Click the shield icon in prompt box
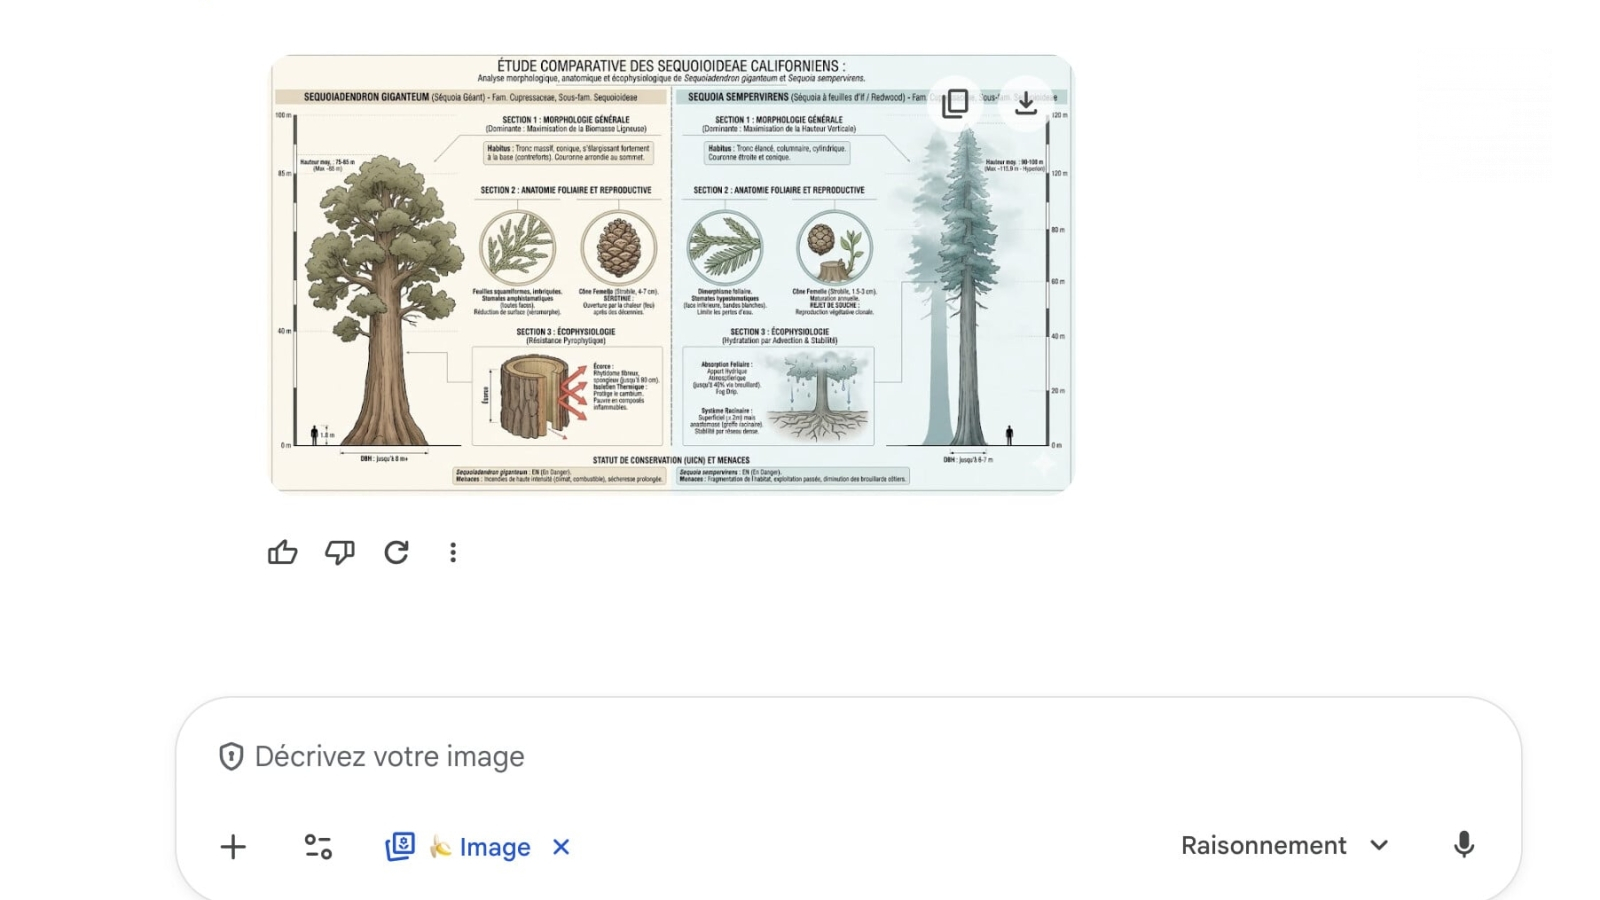This screenshot has width=1600, height=900. [231, 756]
